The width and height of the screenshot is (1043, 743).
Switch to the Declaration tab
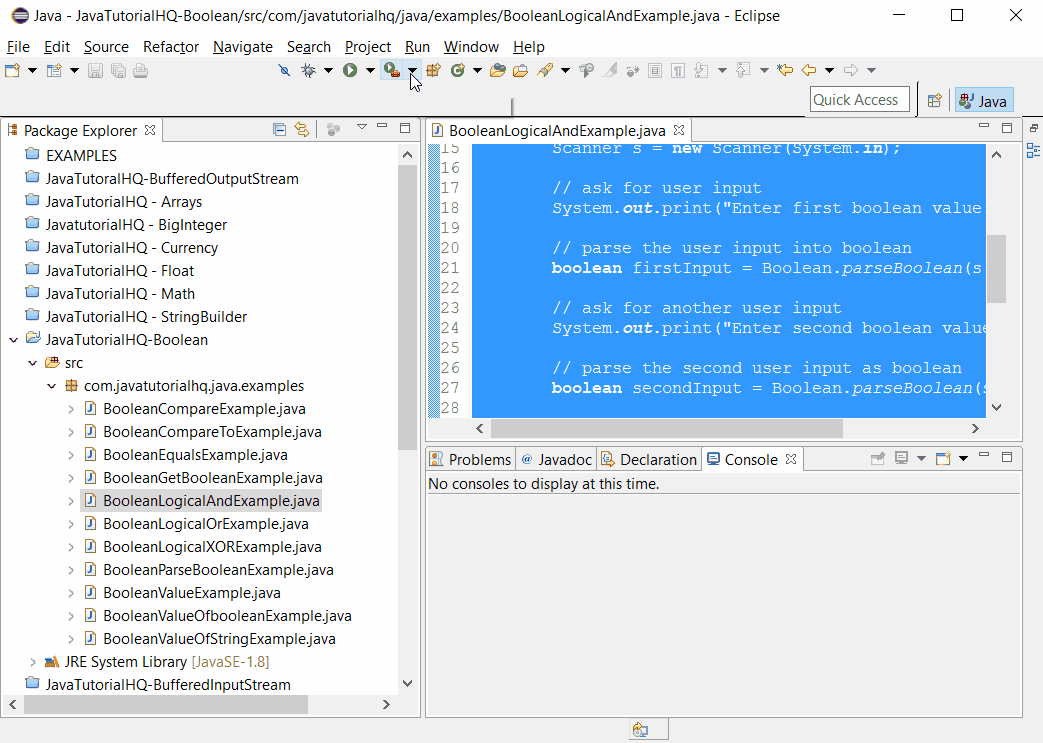649,460
